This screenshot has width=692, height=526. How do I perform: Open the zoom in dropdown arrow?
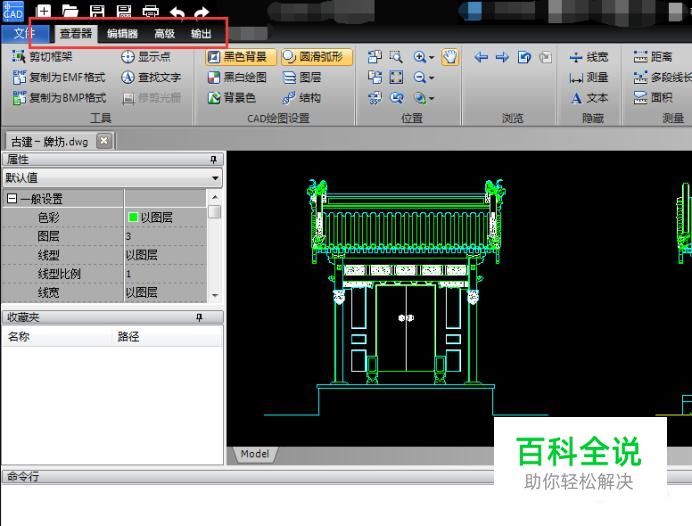tap(431, 57)
